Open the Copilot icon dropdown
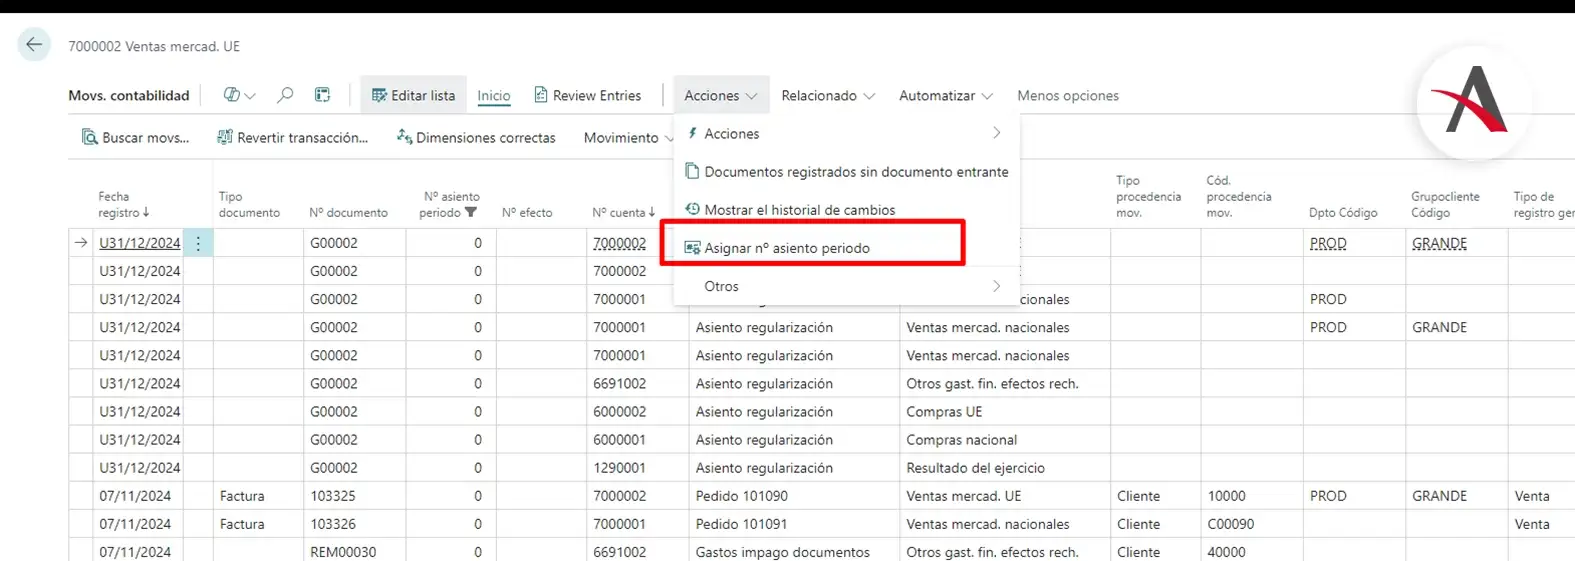 pyautogui.click(x=239, y=95)
